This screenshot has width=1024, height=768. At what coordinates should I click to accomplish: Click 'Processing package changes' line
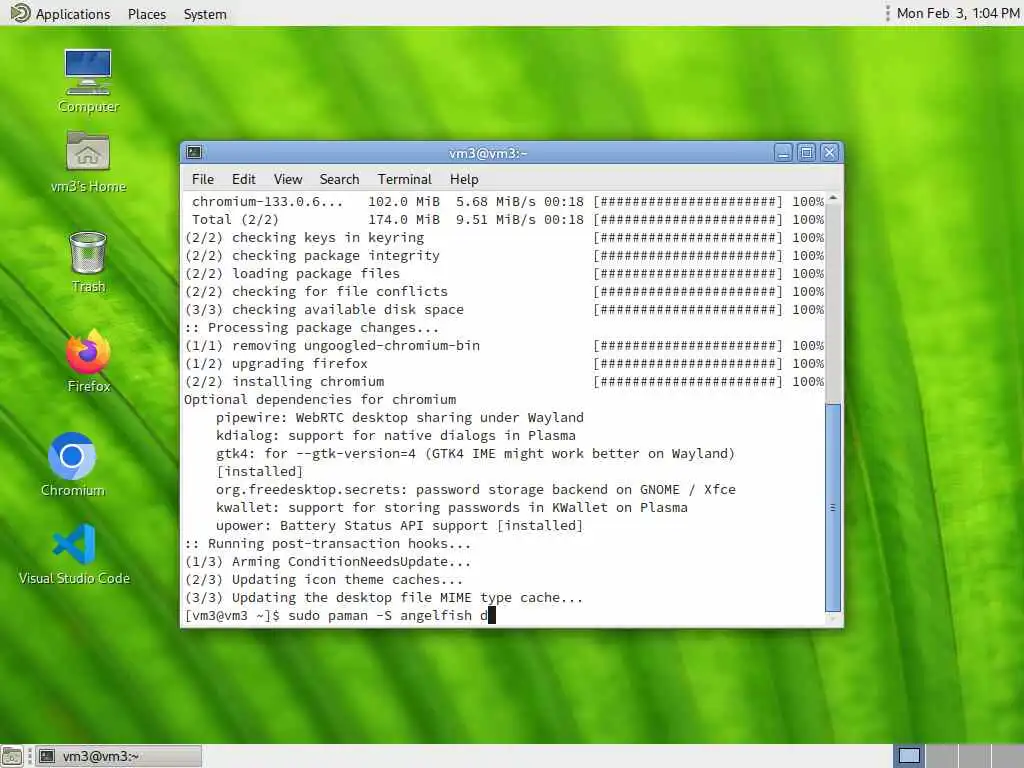[x=312, y=327]
